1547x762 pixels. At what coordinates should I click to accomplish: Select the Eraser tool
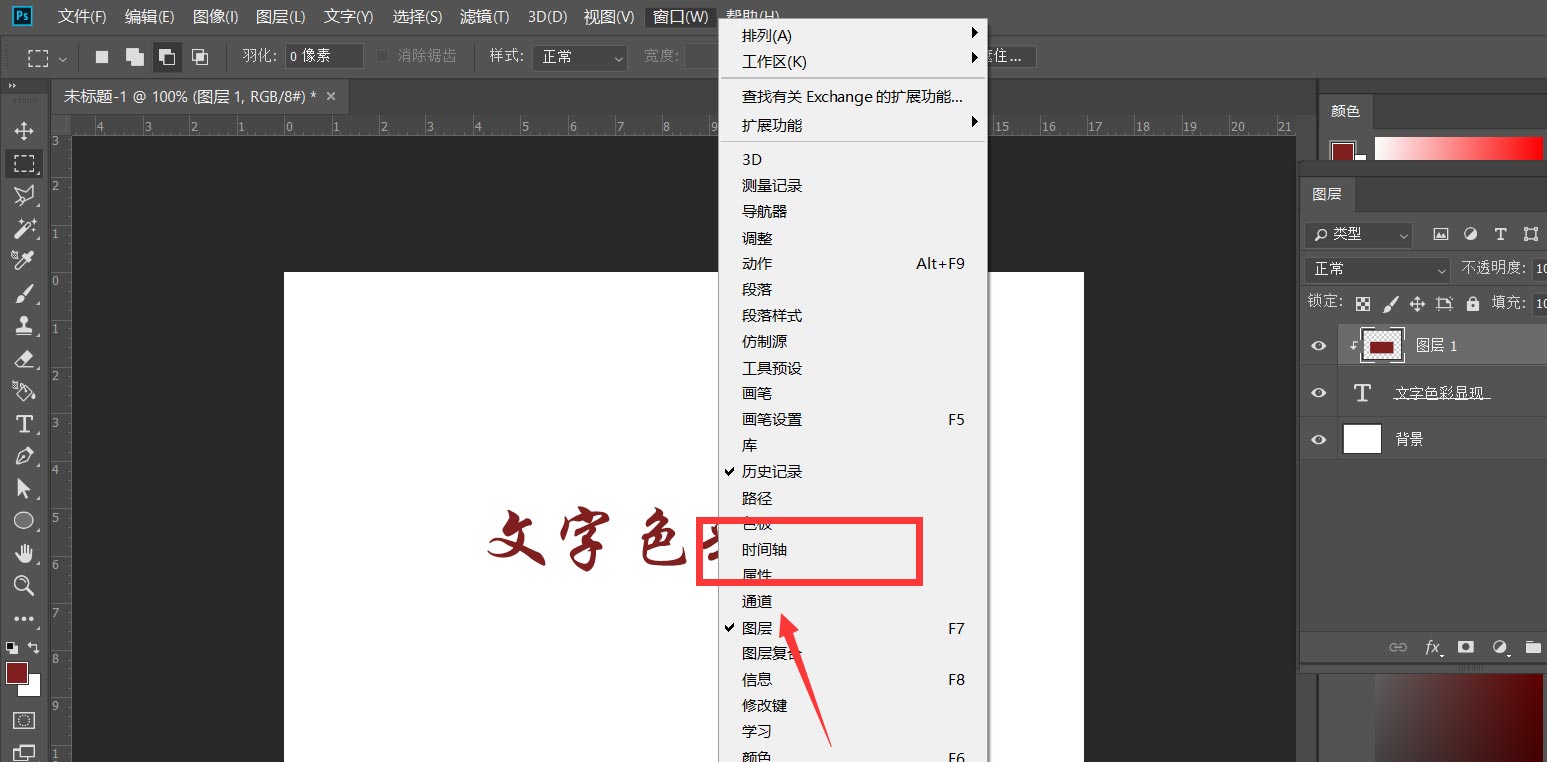pyautogui.click(x=24, y=358)
